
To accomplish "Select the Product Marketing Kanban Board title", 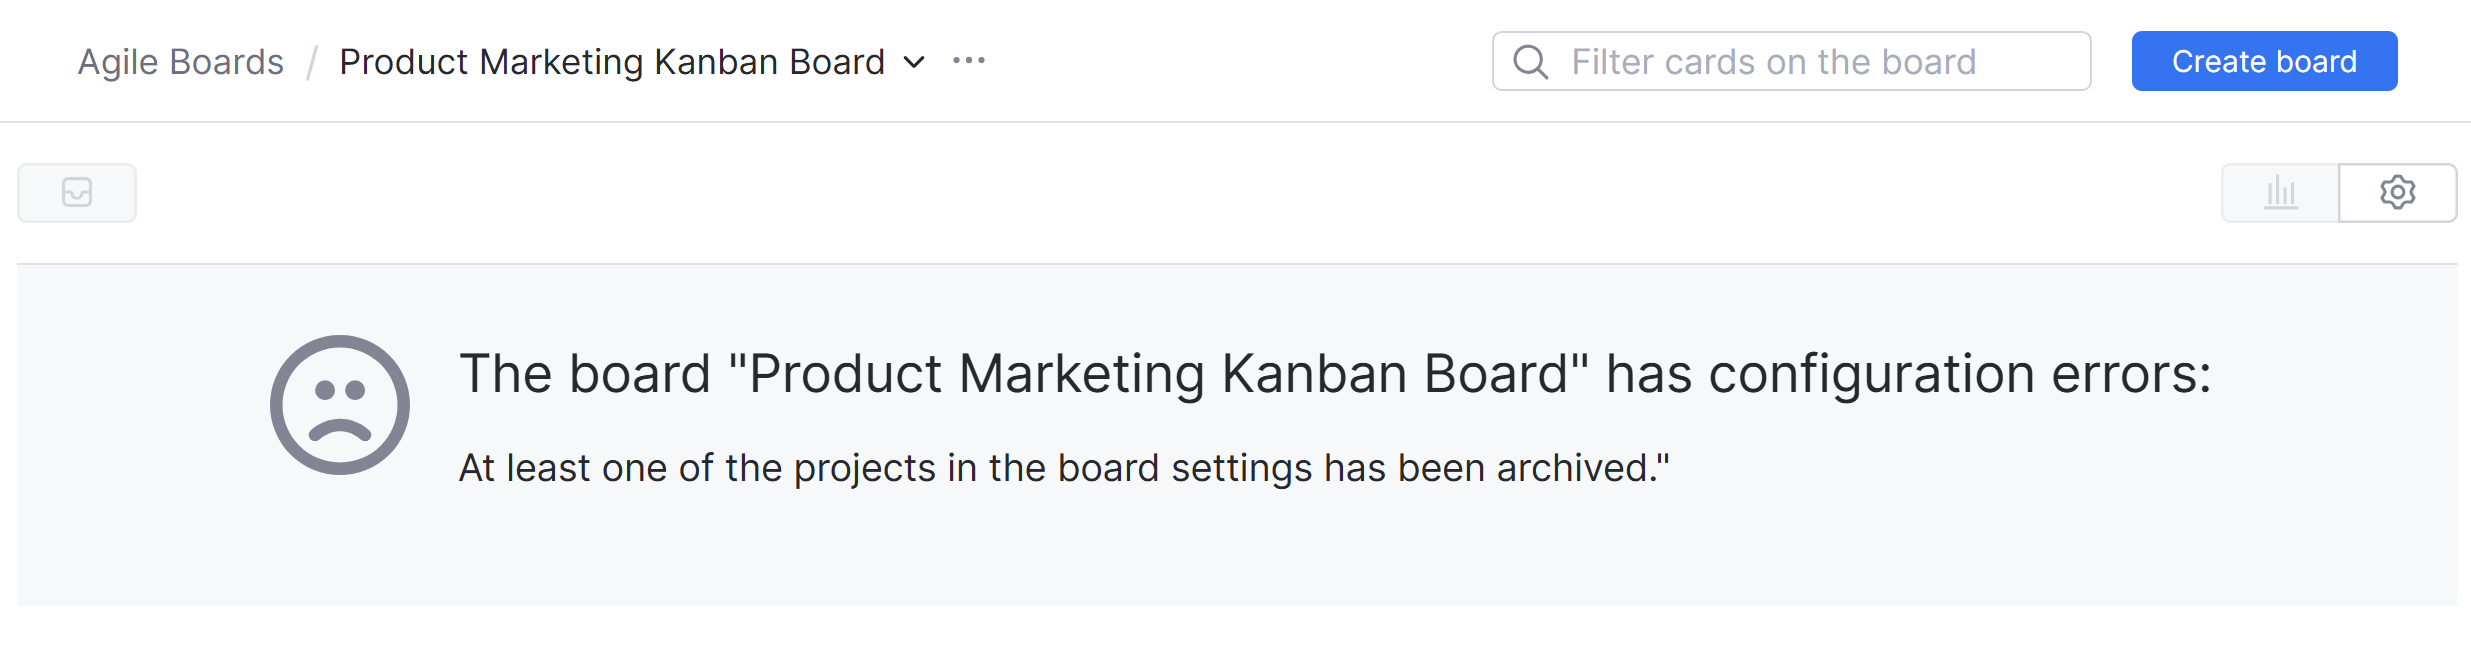I will (x=610, y=61).
